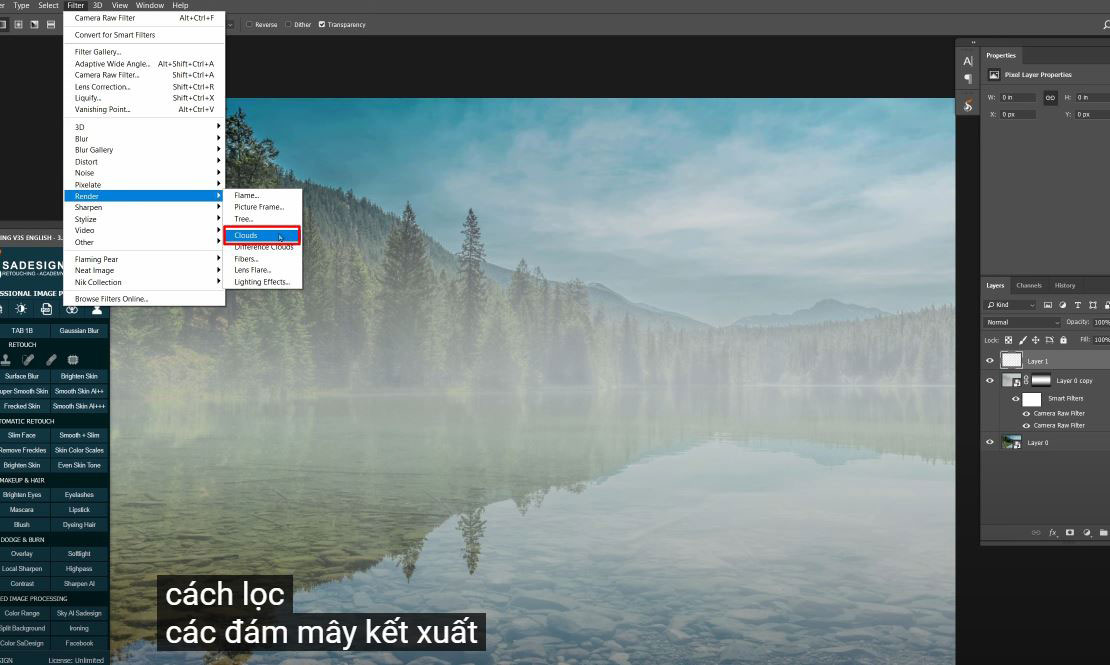1110x665 pixels.
Task: Choose Difference Clouds menu item
Action: [x=263, y=247]
